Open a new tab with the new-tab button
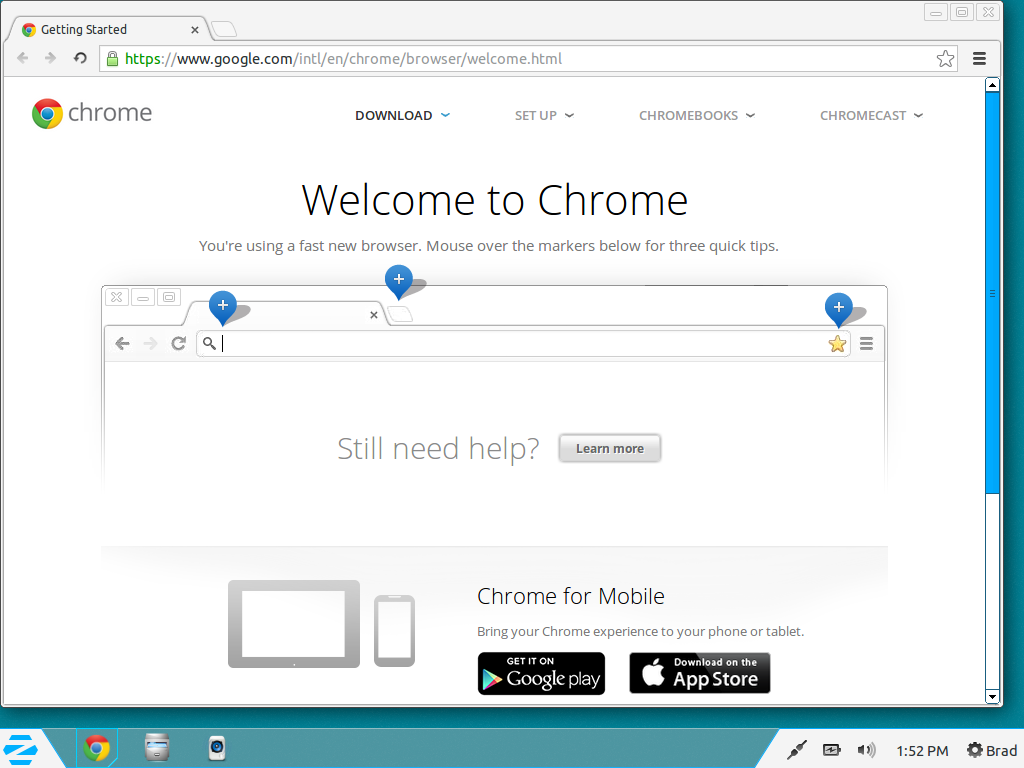1024x768 pixels. tap(224, 29)
